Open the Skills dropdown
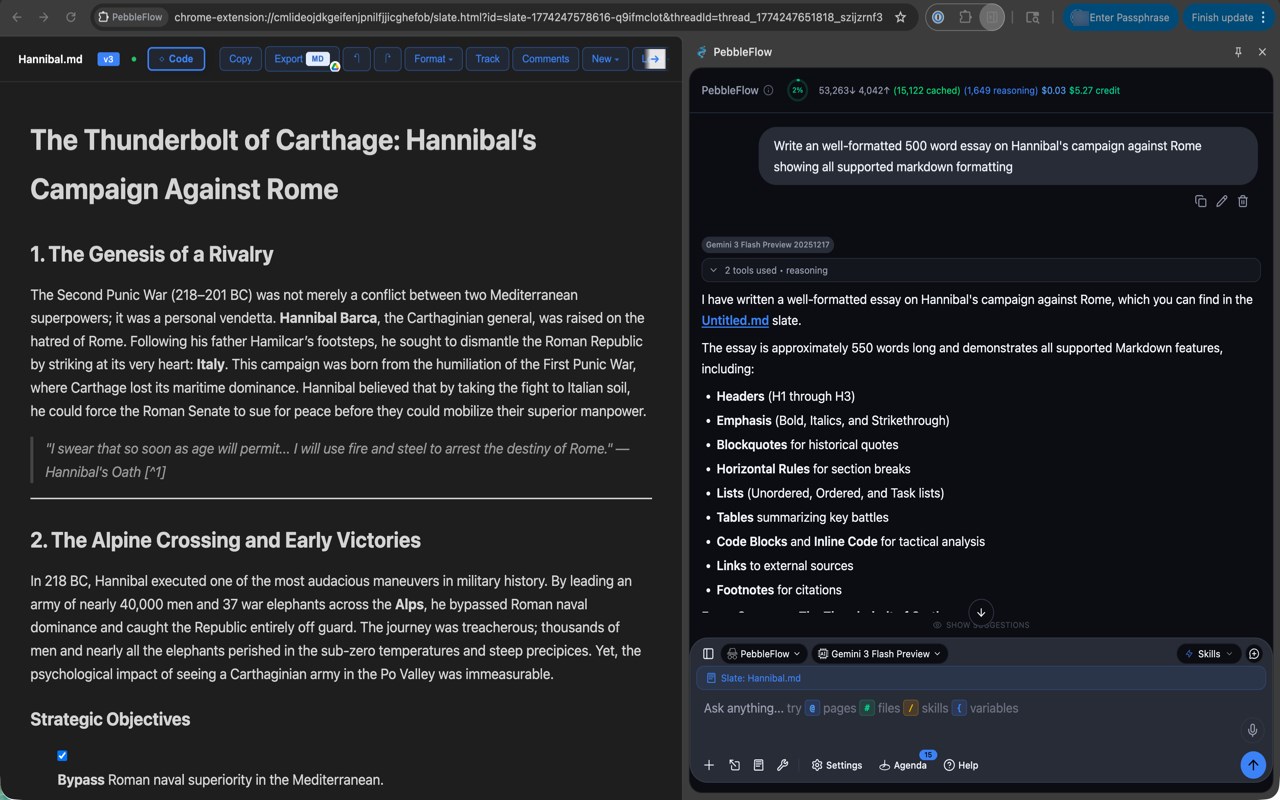1280x800 pixels. 1208,654
